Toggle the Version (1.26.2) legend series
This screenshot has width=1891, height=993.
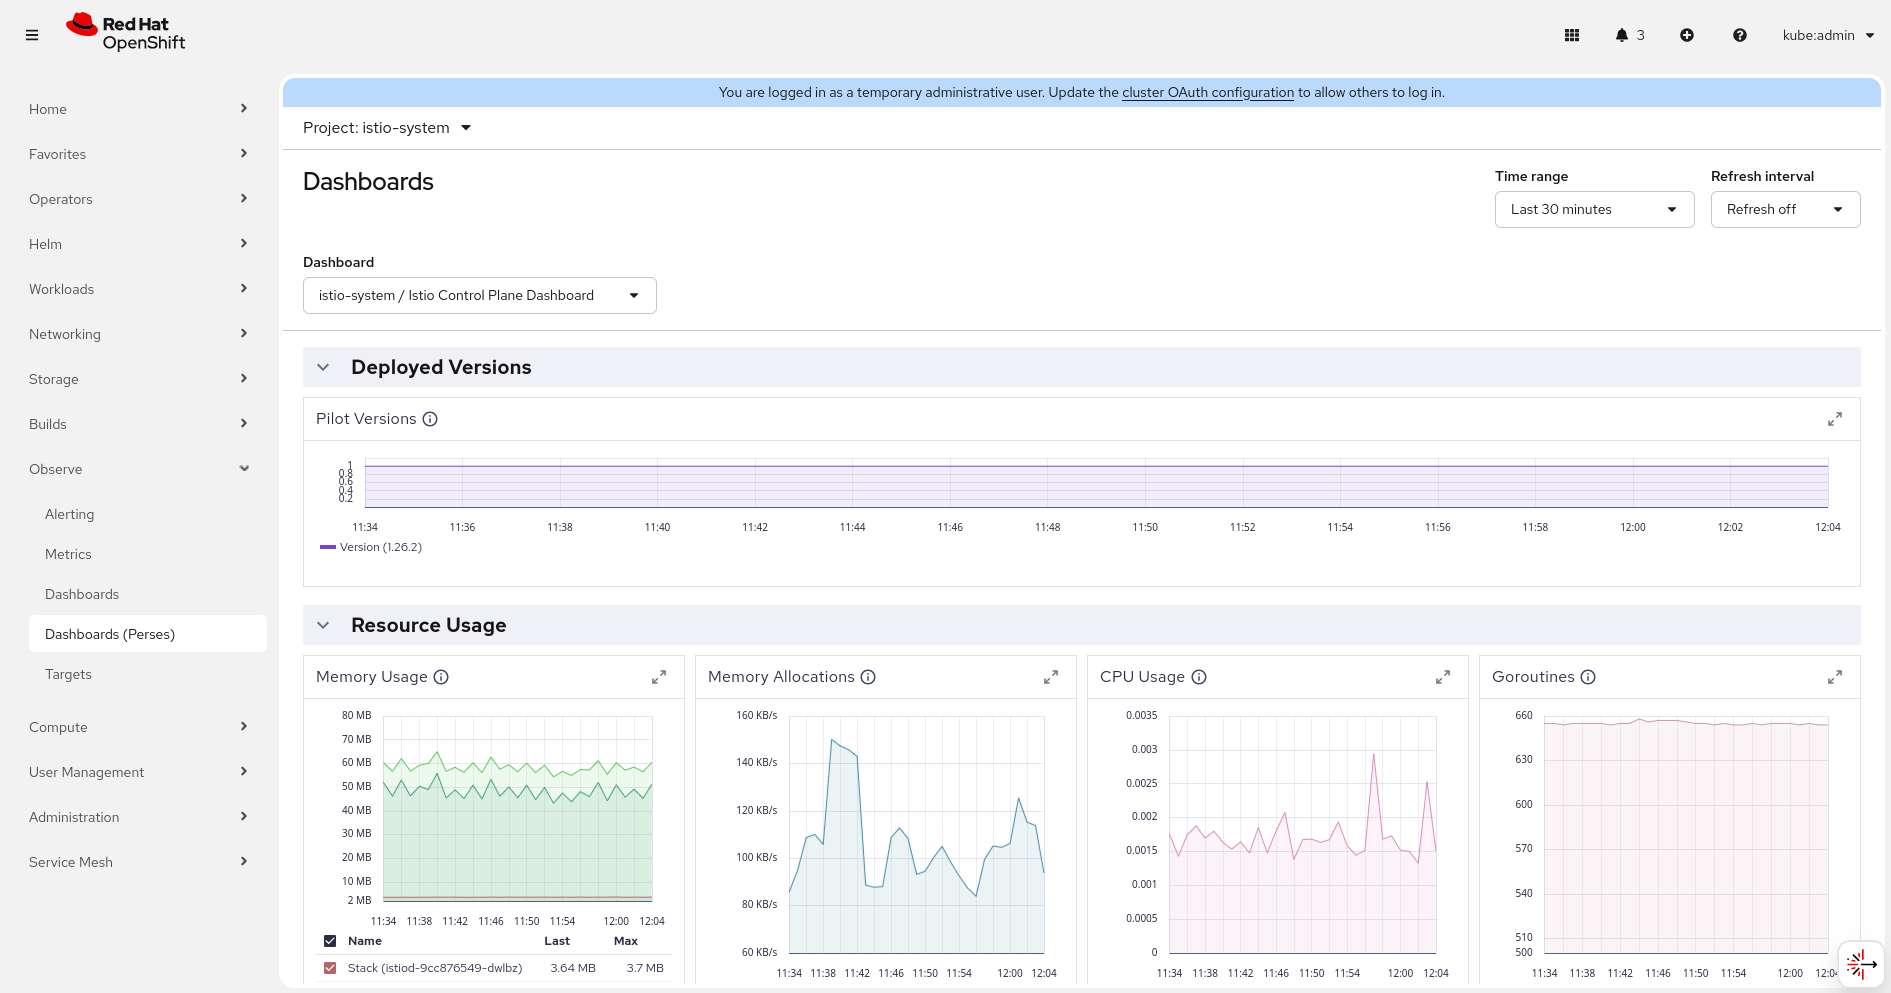coord(371,547)
